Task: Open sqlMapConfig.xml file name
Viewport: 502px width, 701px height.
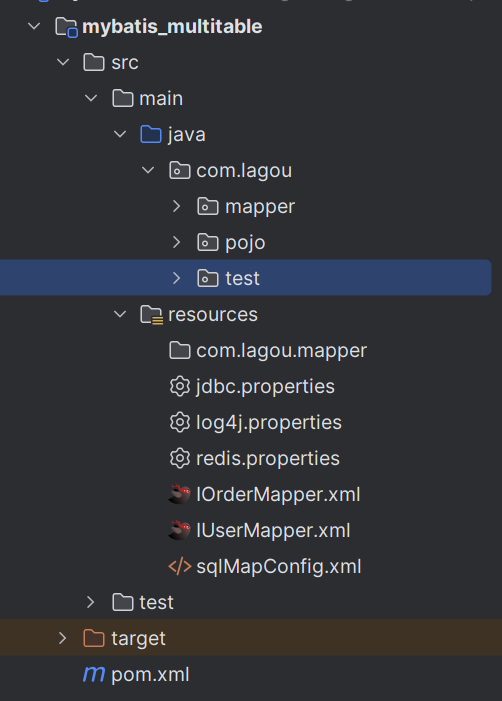Action: (279, 567)
